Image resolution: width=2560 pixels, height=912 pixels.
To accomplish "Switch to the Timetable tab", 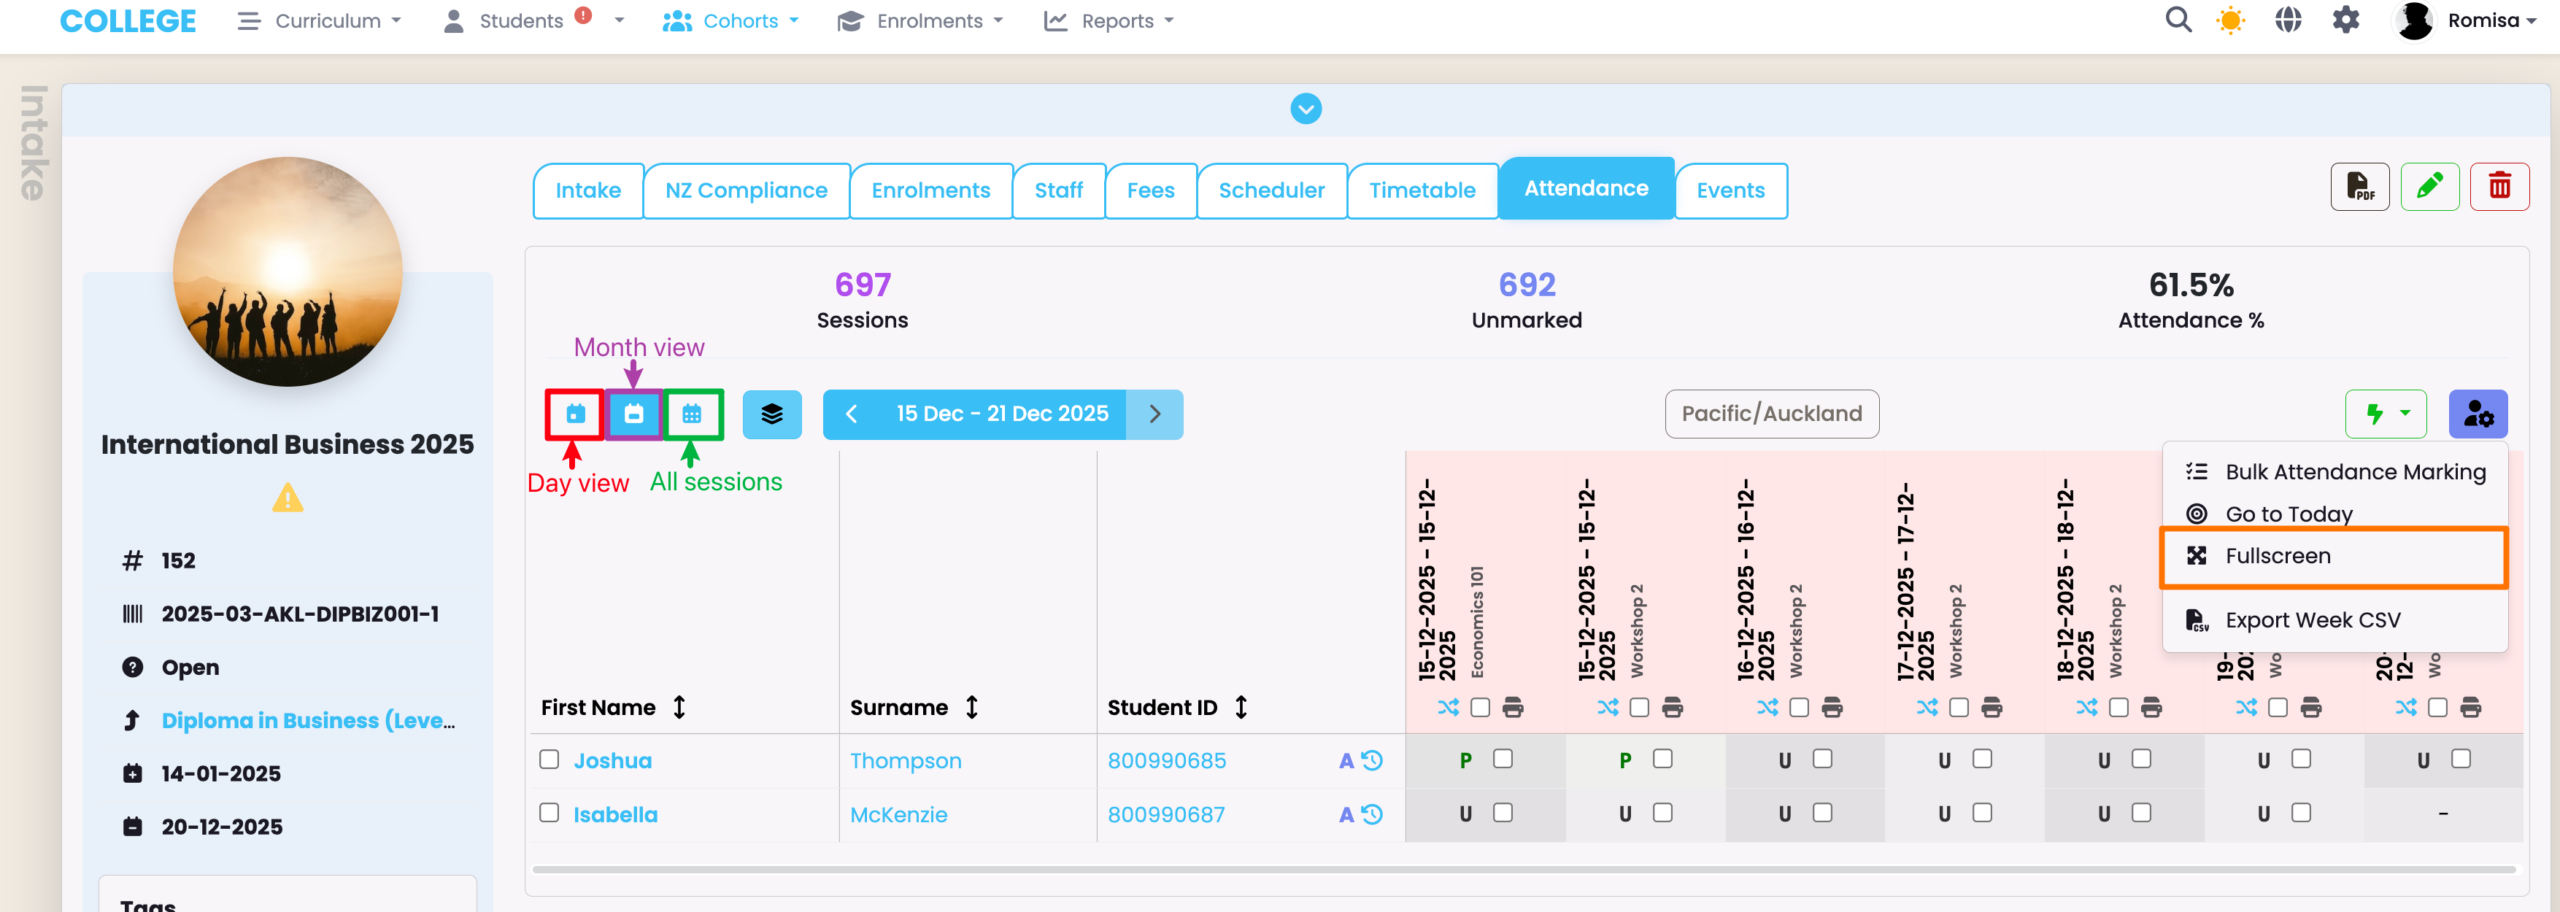I will click(1422, 190).
